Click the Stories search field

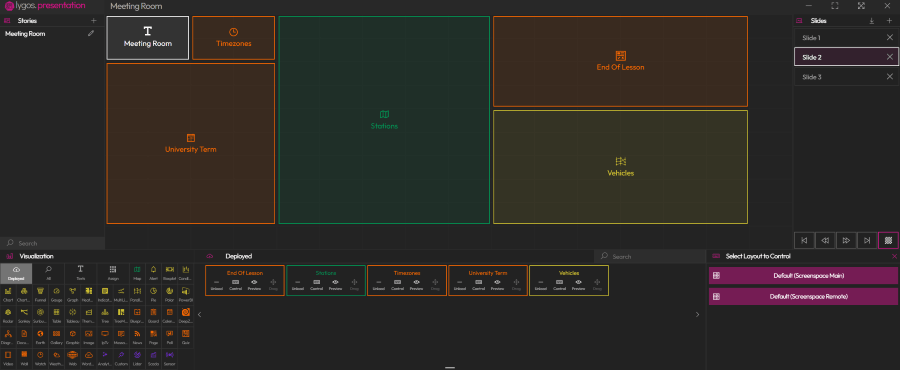(52, 243)
